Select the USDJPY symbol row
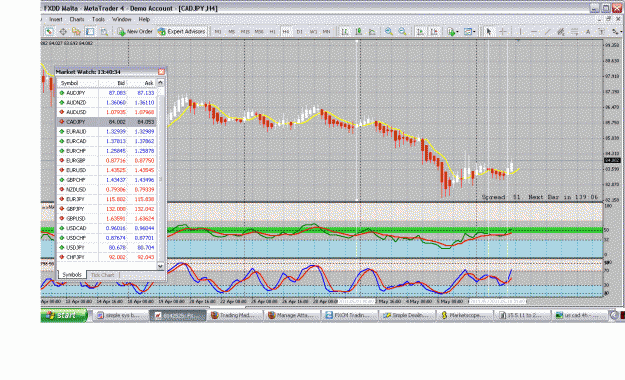The height and width of the screenshot is (380, 625). click(x=107, y=248)
